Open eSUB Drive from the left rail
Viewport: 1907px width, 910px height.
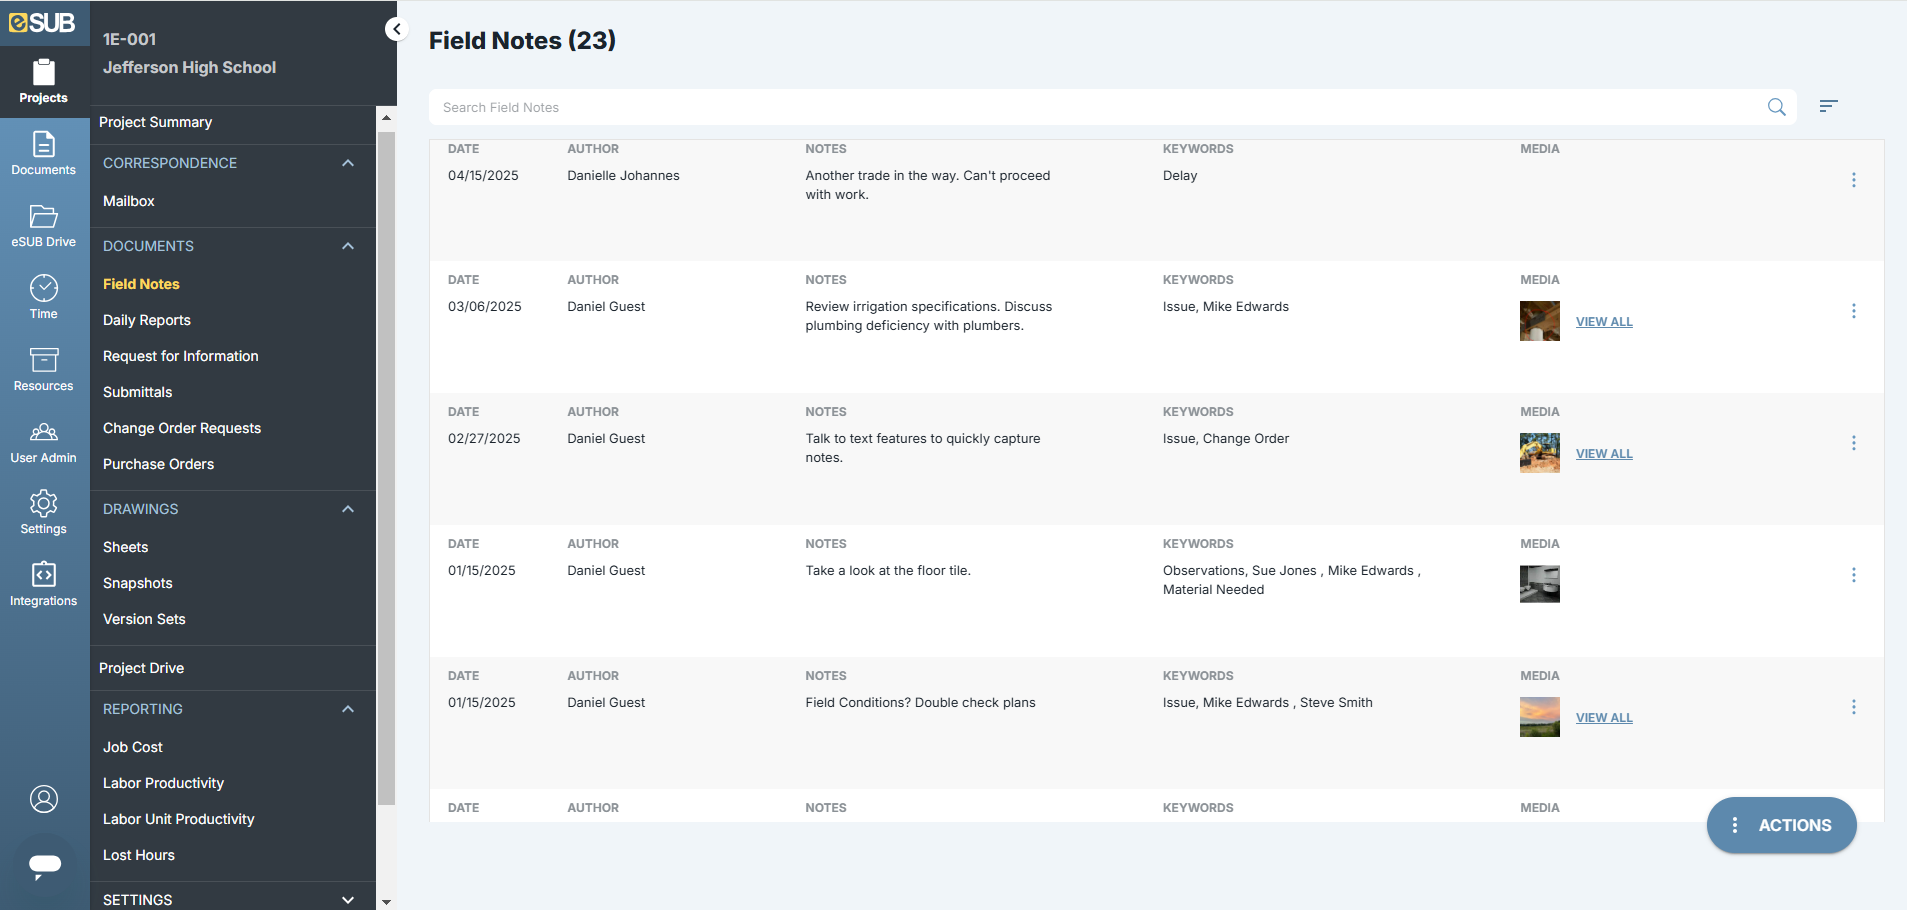43,226
